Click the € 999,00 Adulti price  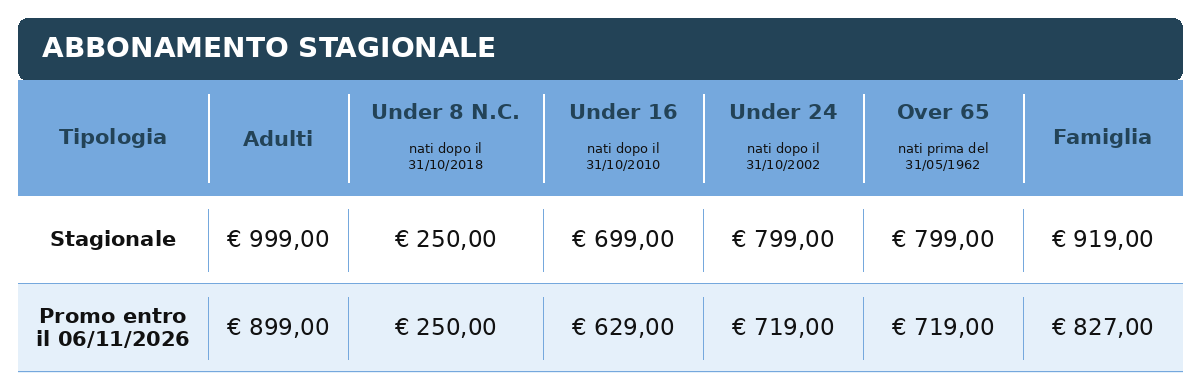tap(278, 240)
